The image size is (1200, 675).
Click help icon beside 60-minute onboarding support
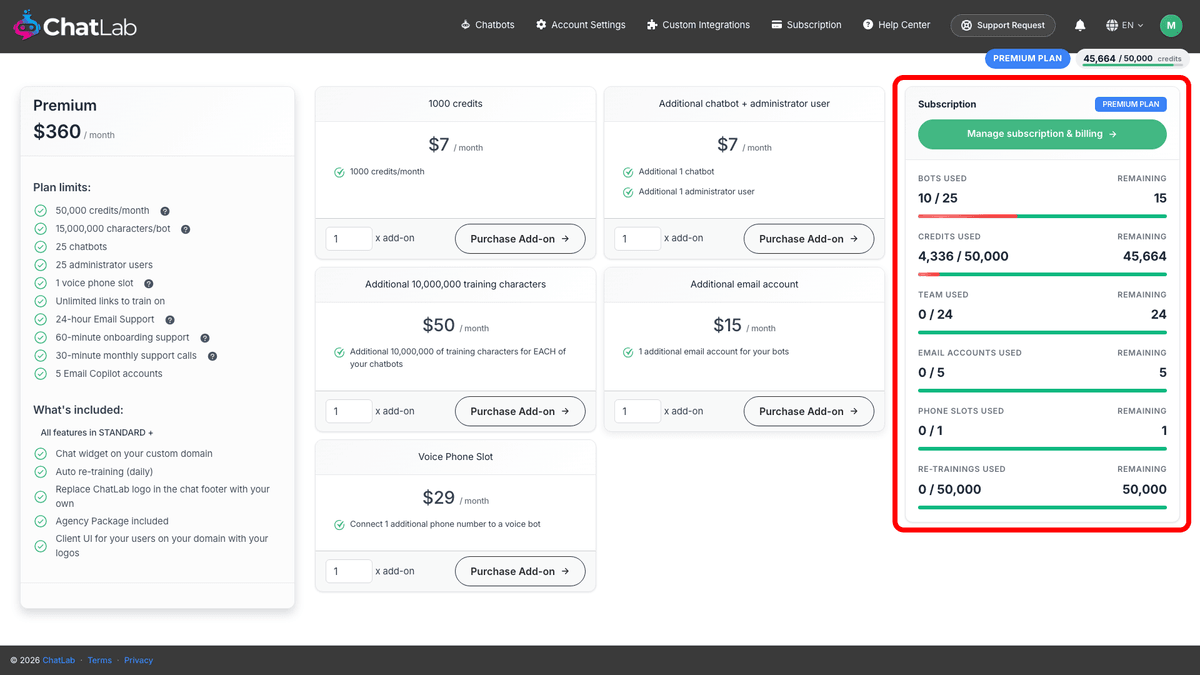click(205, 338)
